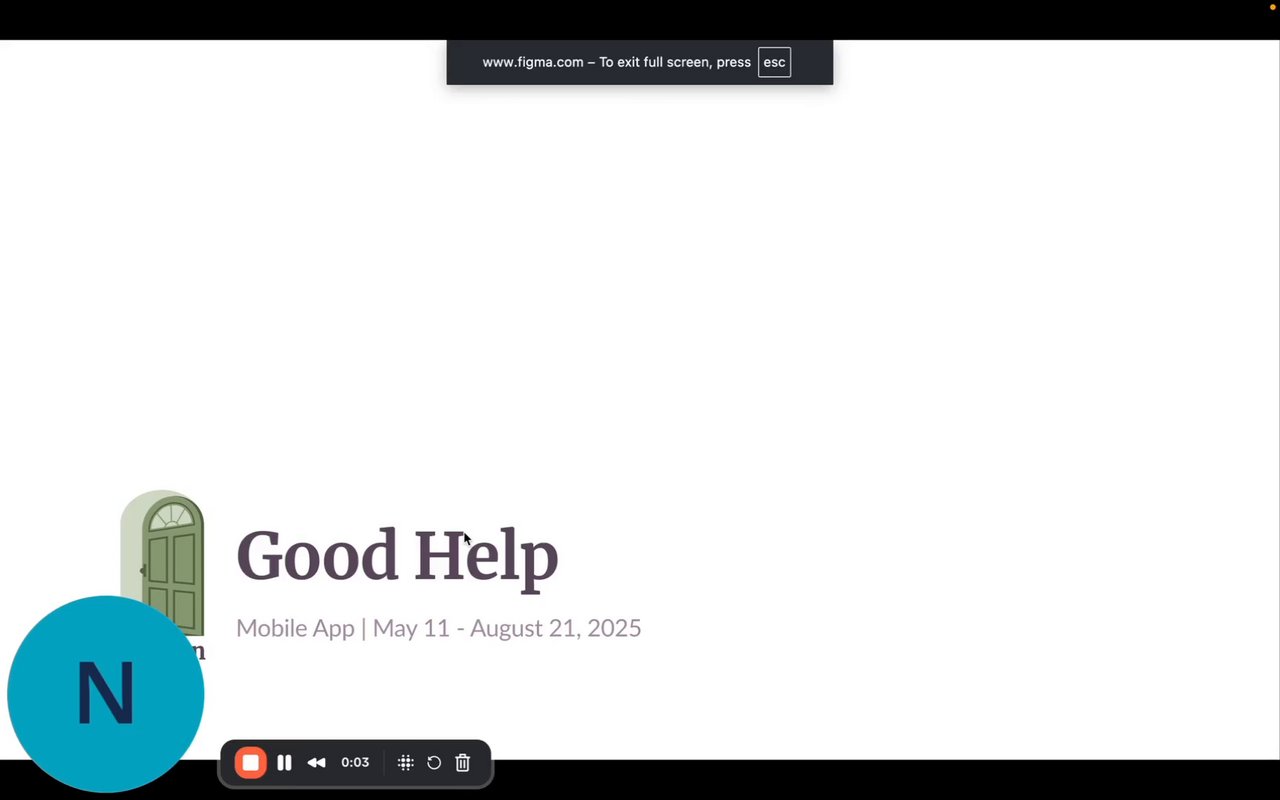Click the 0:03 recording timer
The image size is (1280, 800).
[x=355, y=762]
